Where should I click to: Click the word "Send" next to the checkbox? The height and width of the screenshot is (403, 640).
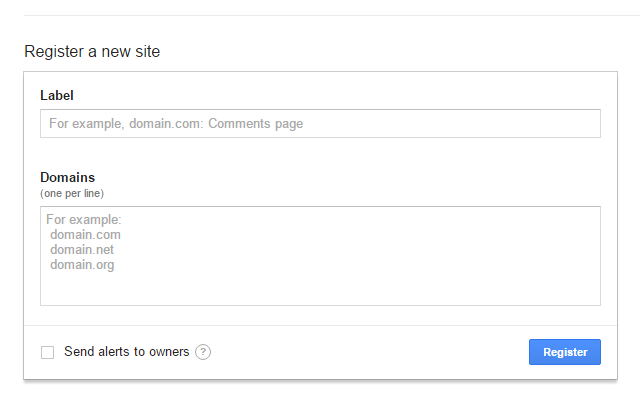click(x=79, y=352)
